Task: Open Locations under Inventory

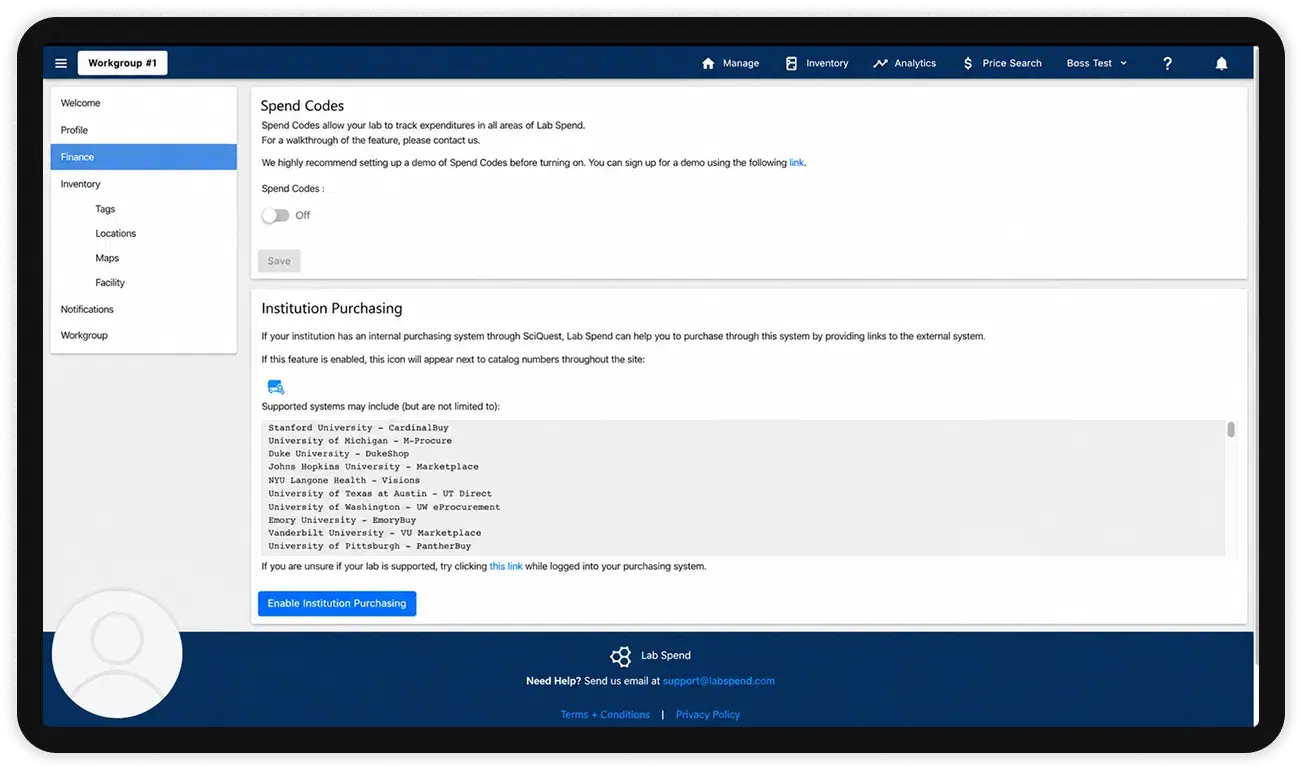Action: 116,233
